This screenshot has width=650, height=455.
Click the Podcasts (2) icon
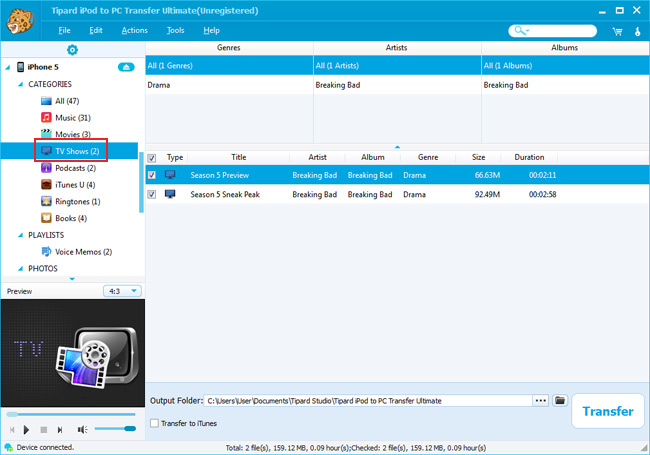pyautogui.click(x=46, y=168)
